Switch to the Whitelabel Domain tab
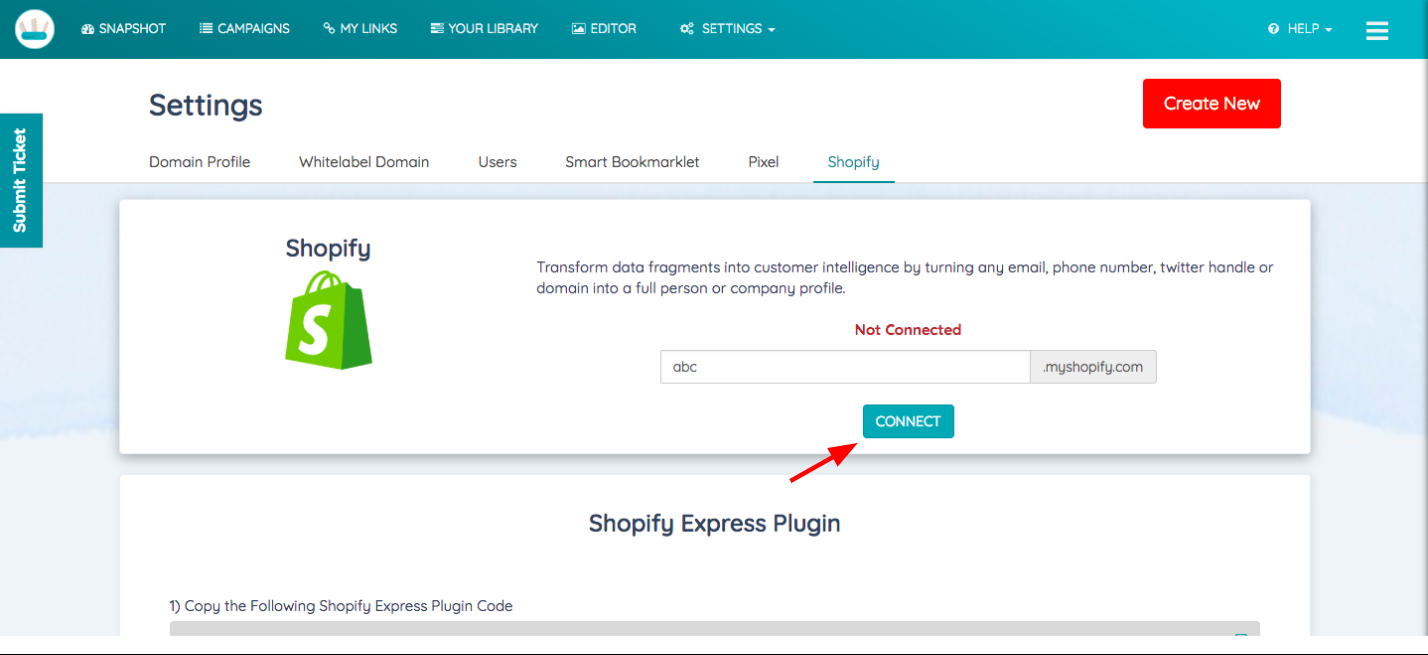 coord(364,162)
